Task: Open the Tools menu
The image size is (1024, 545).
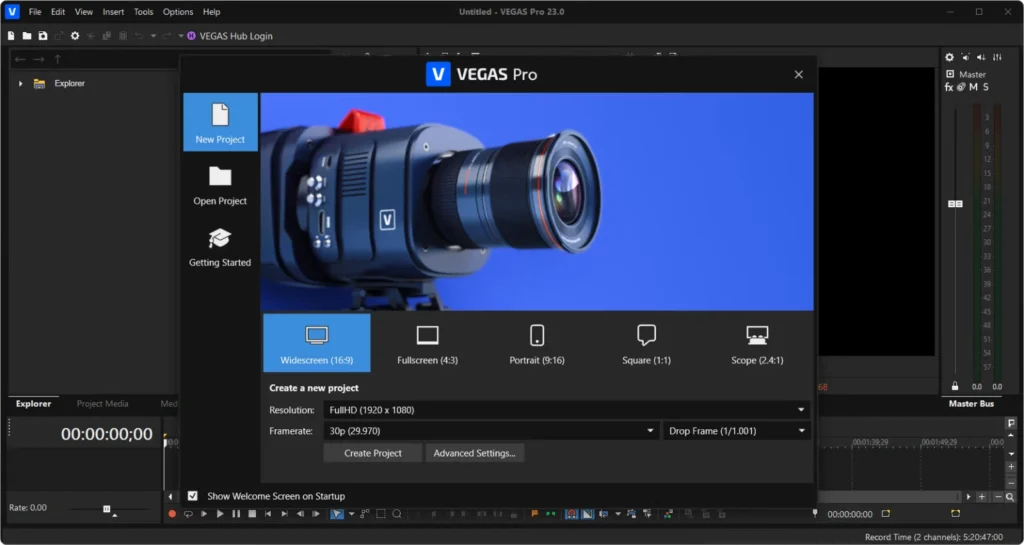Action: coord(143,12)
